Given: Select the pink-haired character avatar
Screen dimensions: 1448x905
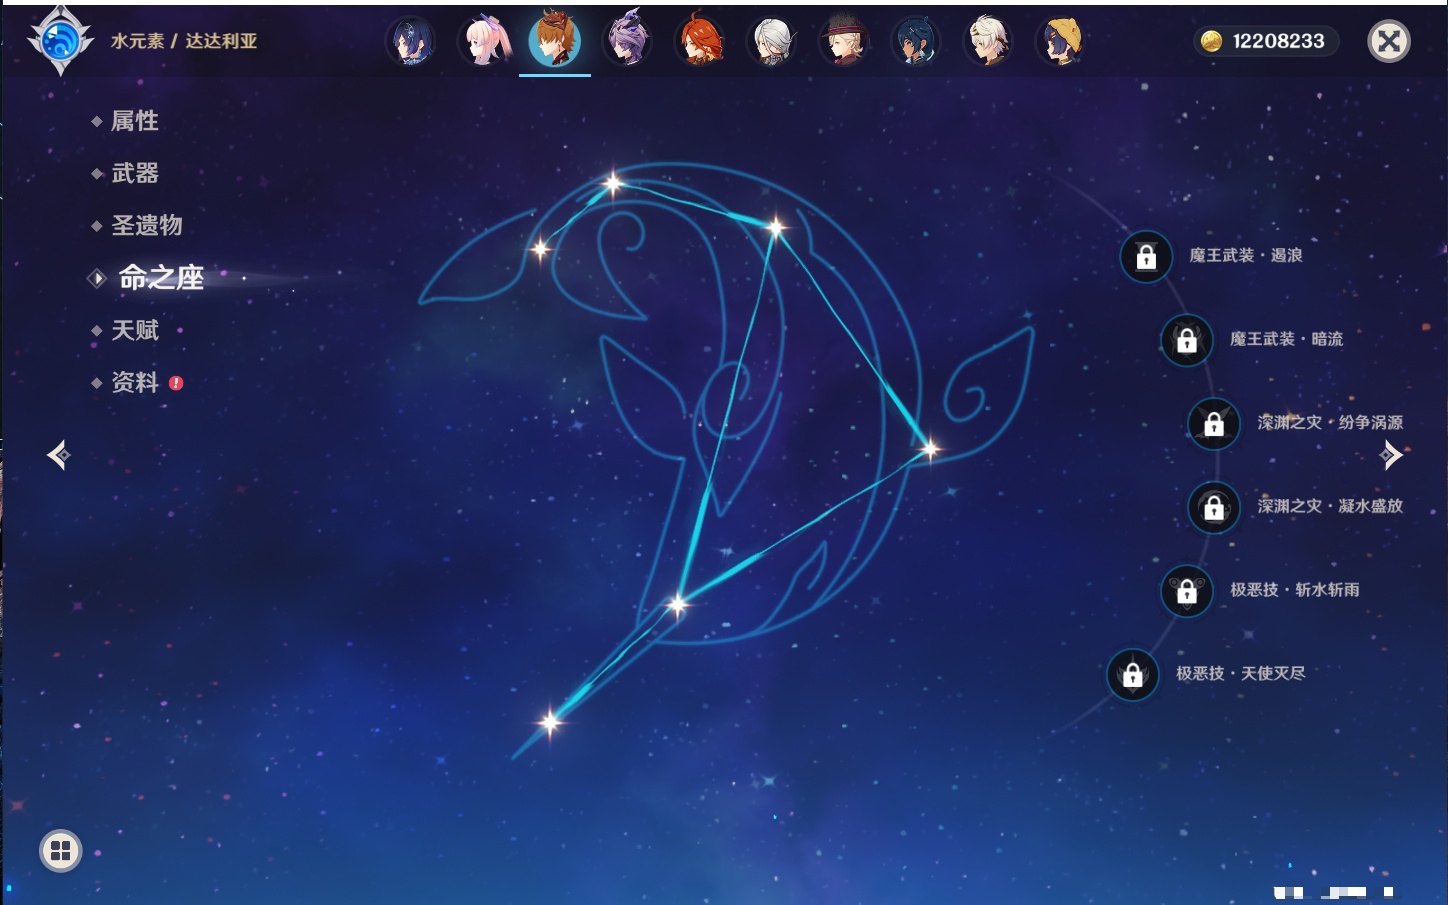Looking at the screenshot, I should (484, 41).
